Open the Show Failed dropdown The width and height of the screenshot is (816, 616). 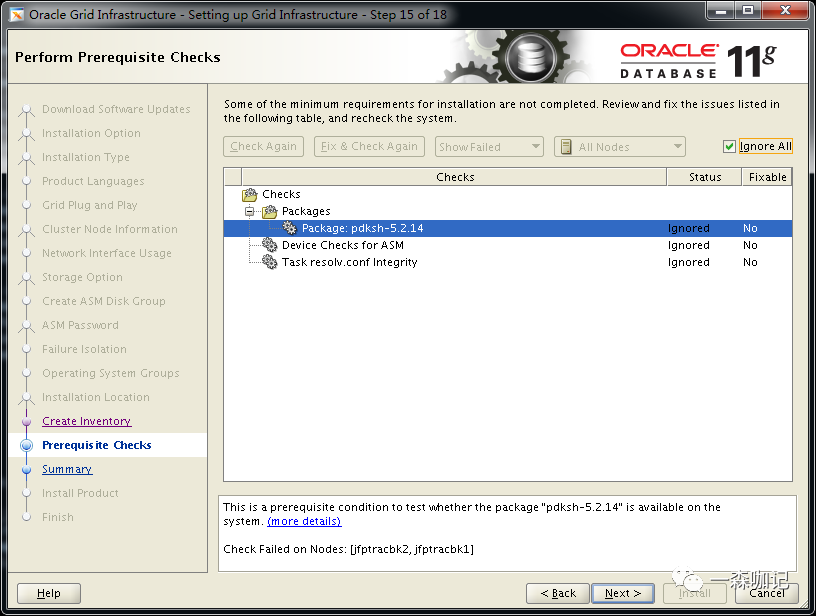(x=489, y=147)
